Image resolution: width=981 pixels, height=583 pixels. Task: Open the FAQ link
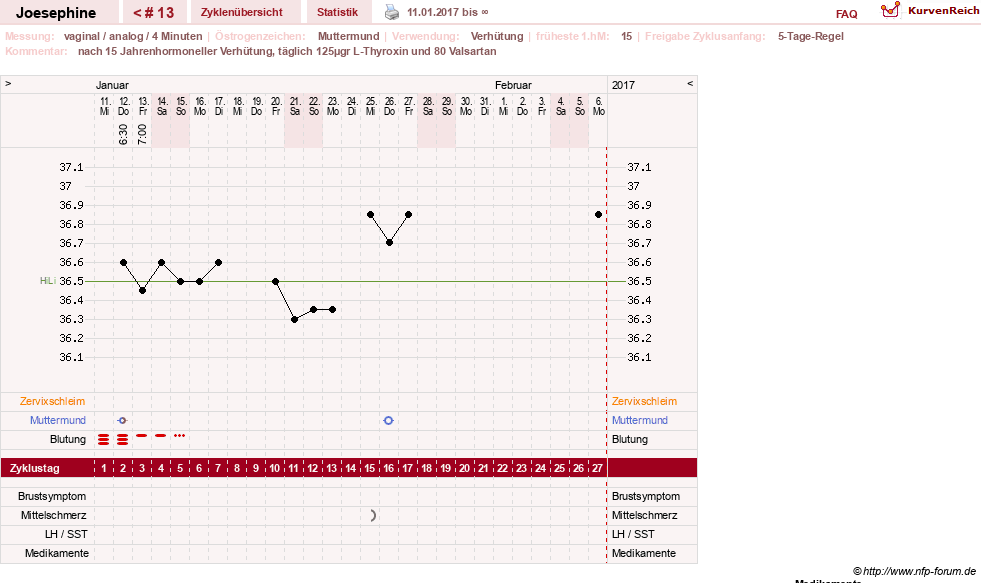[x=846, y=14]
